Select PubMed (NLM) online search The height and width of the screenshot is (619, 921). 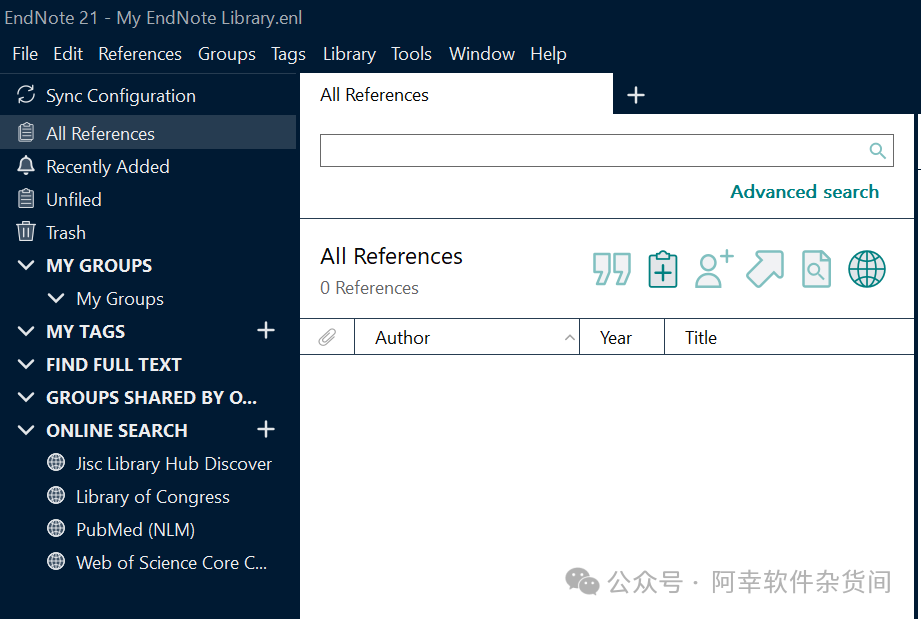(x=135, y=529)
